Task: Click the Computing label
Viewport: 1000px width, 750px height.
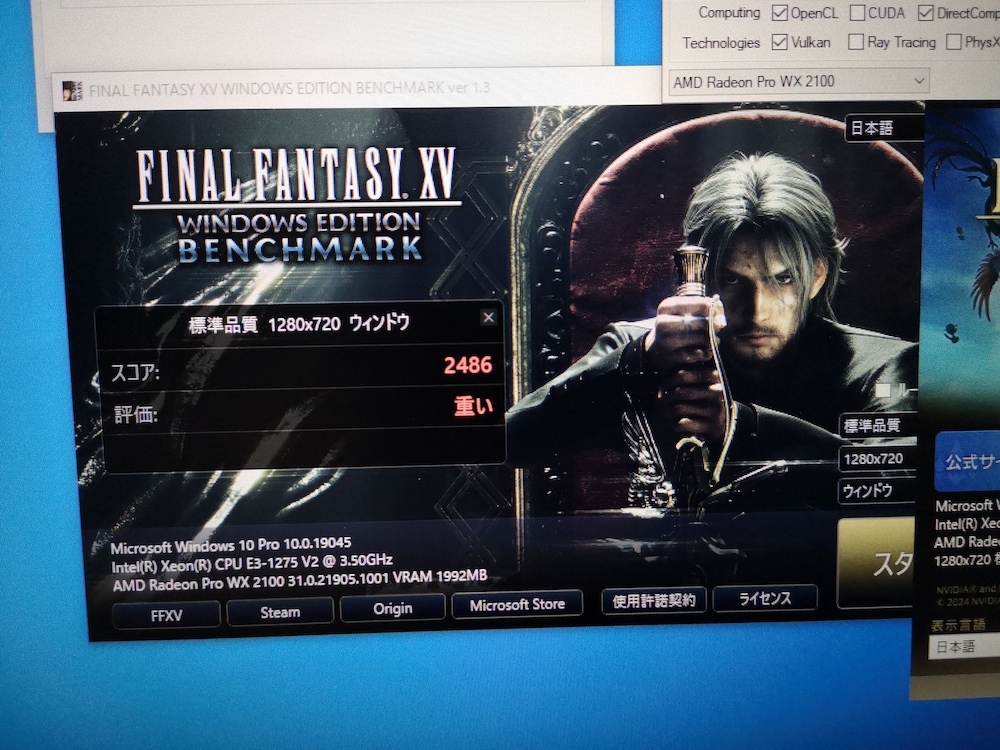Action: pyautogui.click(x=730, y=13)
